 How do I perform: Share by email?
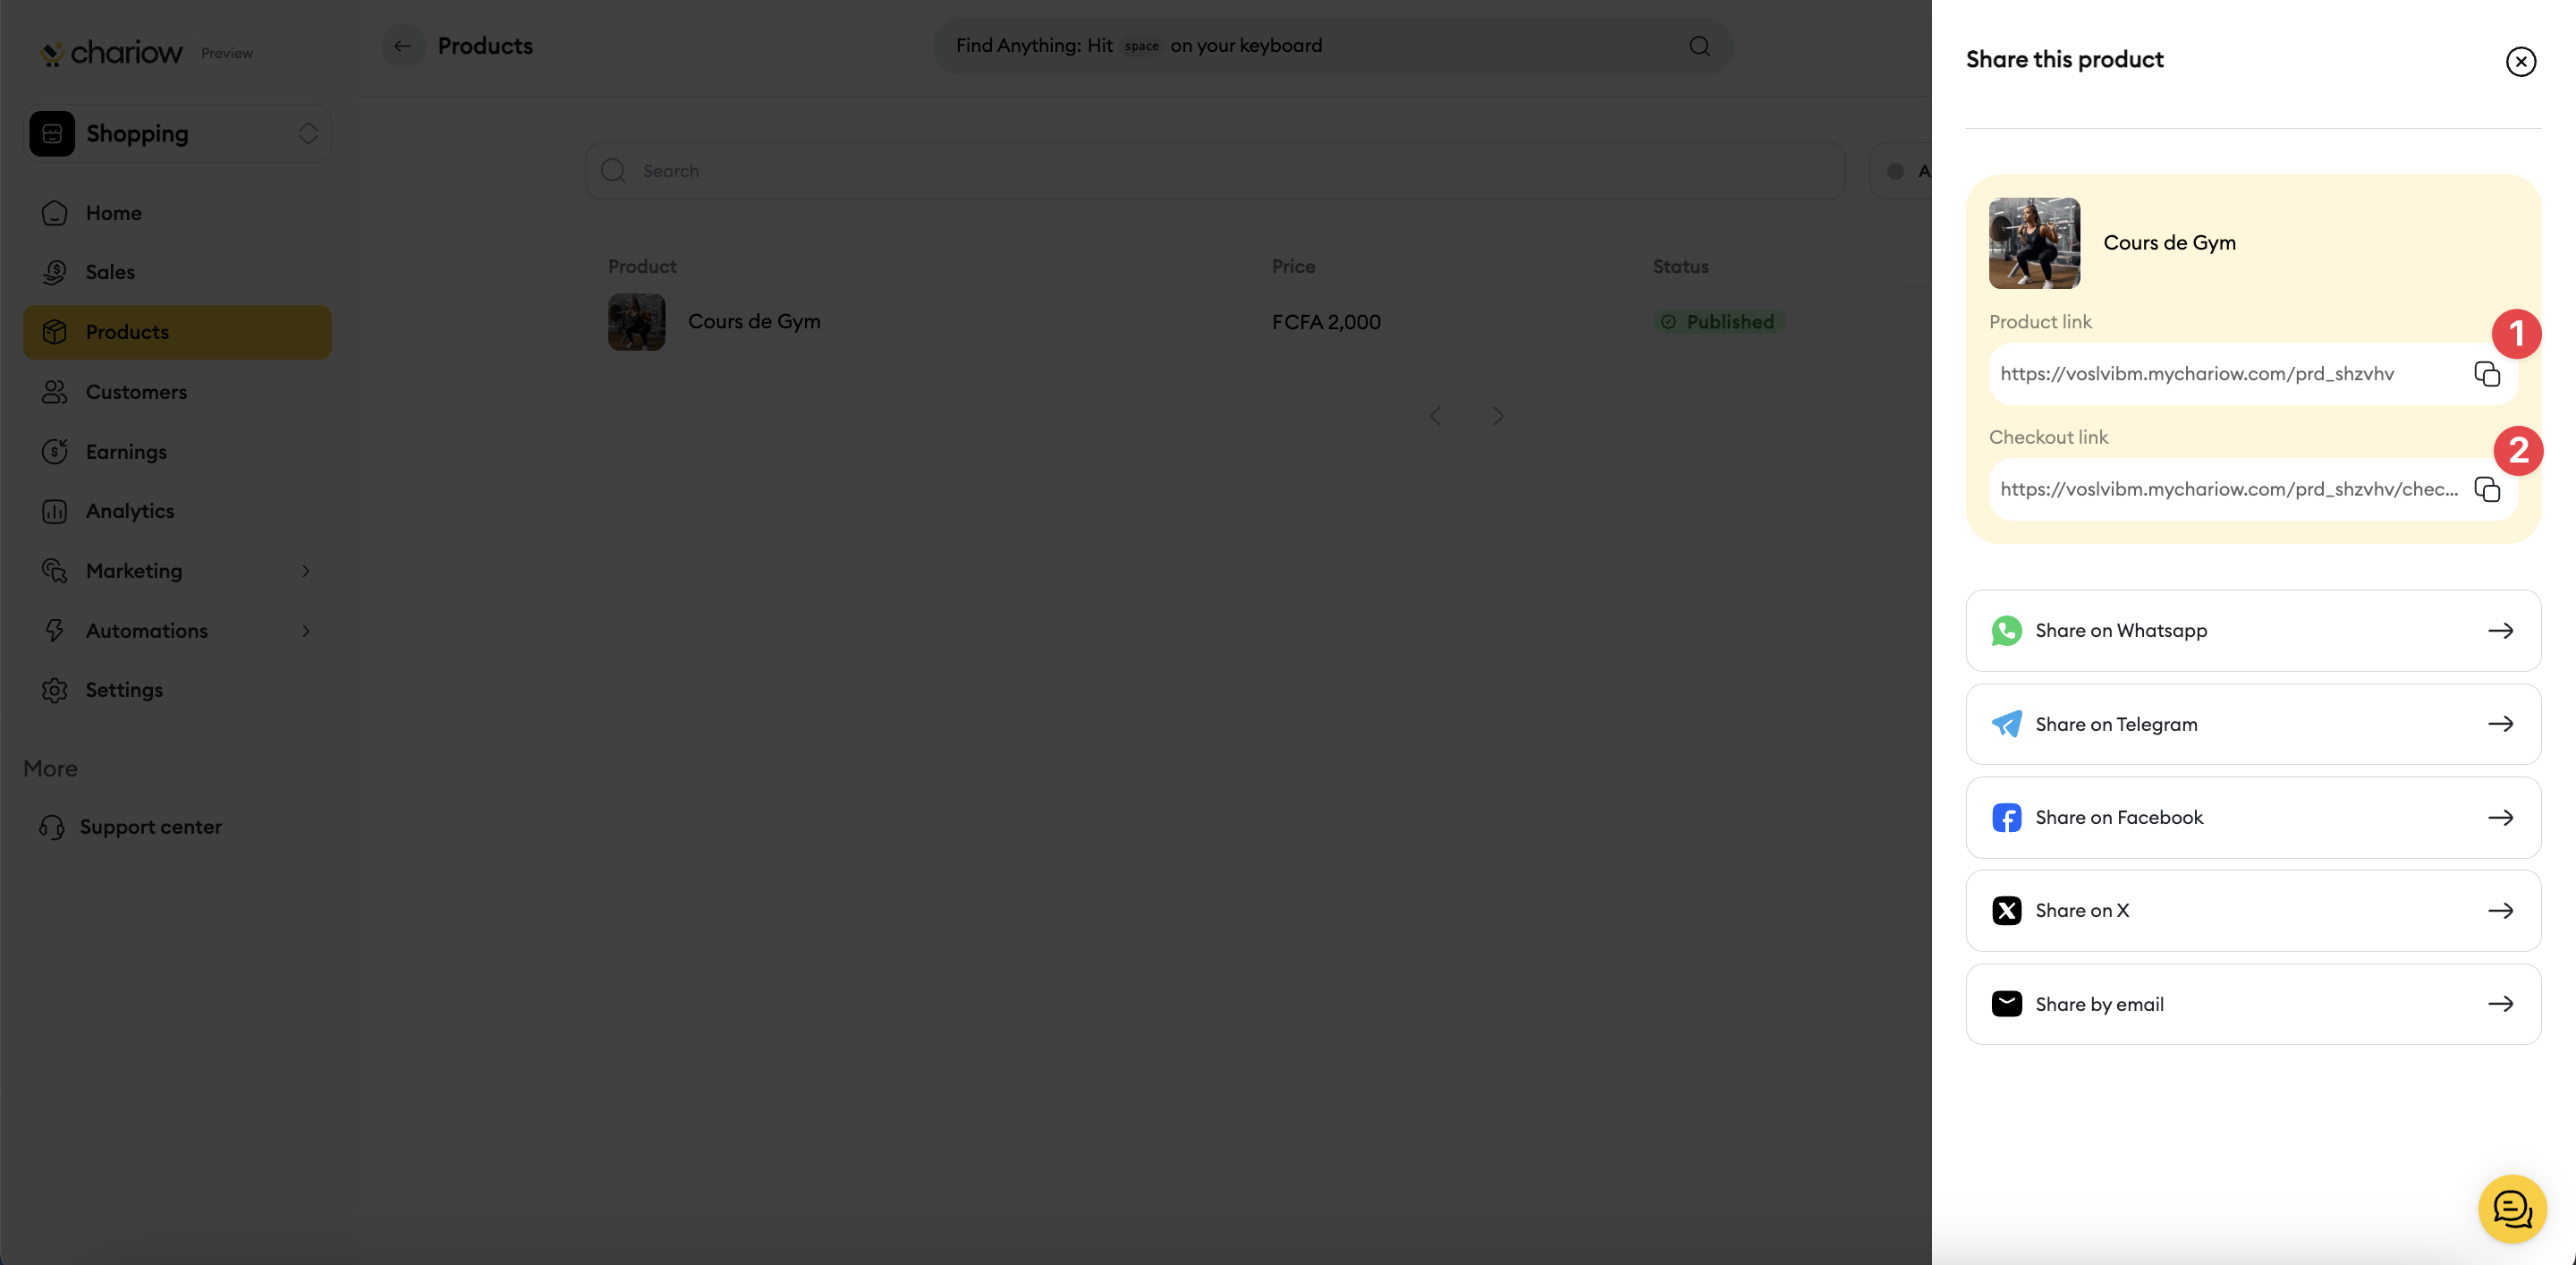[x=2252, y=1004]
